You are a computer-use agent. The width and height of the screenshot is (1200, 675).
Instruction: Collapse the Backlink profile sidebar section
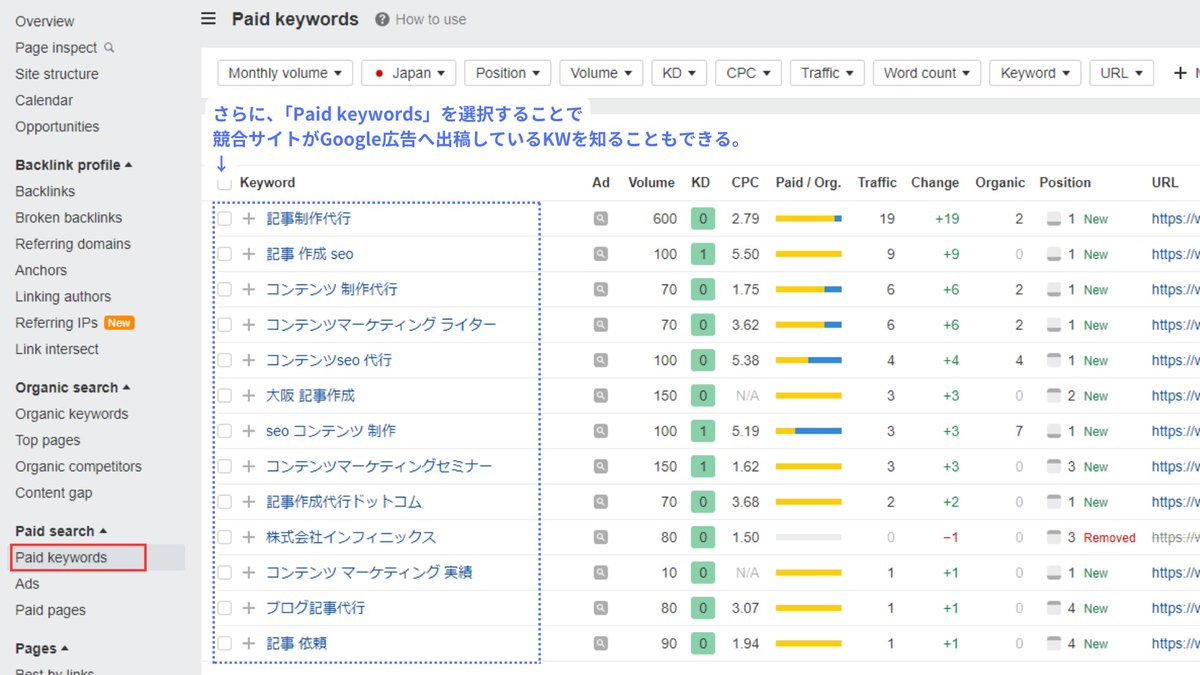pyautogui.click(x=74, y=165)
